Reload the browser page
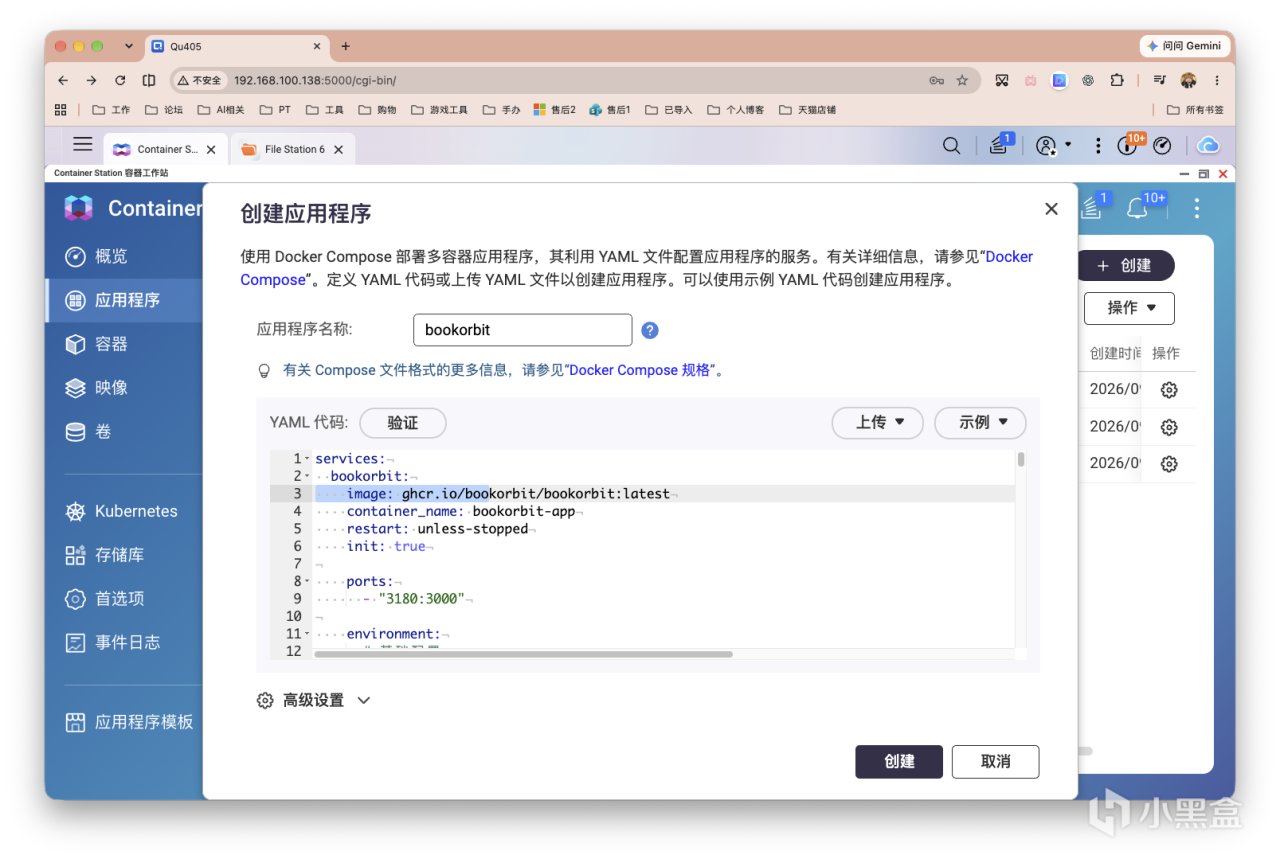This screenshot has width=1280, height=859. coord(120,80)
